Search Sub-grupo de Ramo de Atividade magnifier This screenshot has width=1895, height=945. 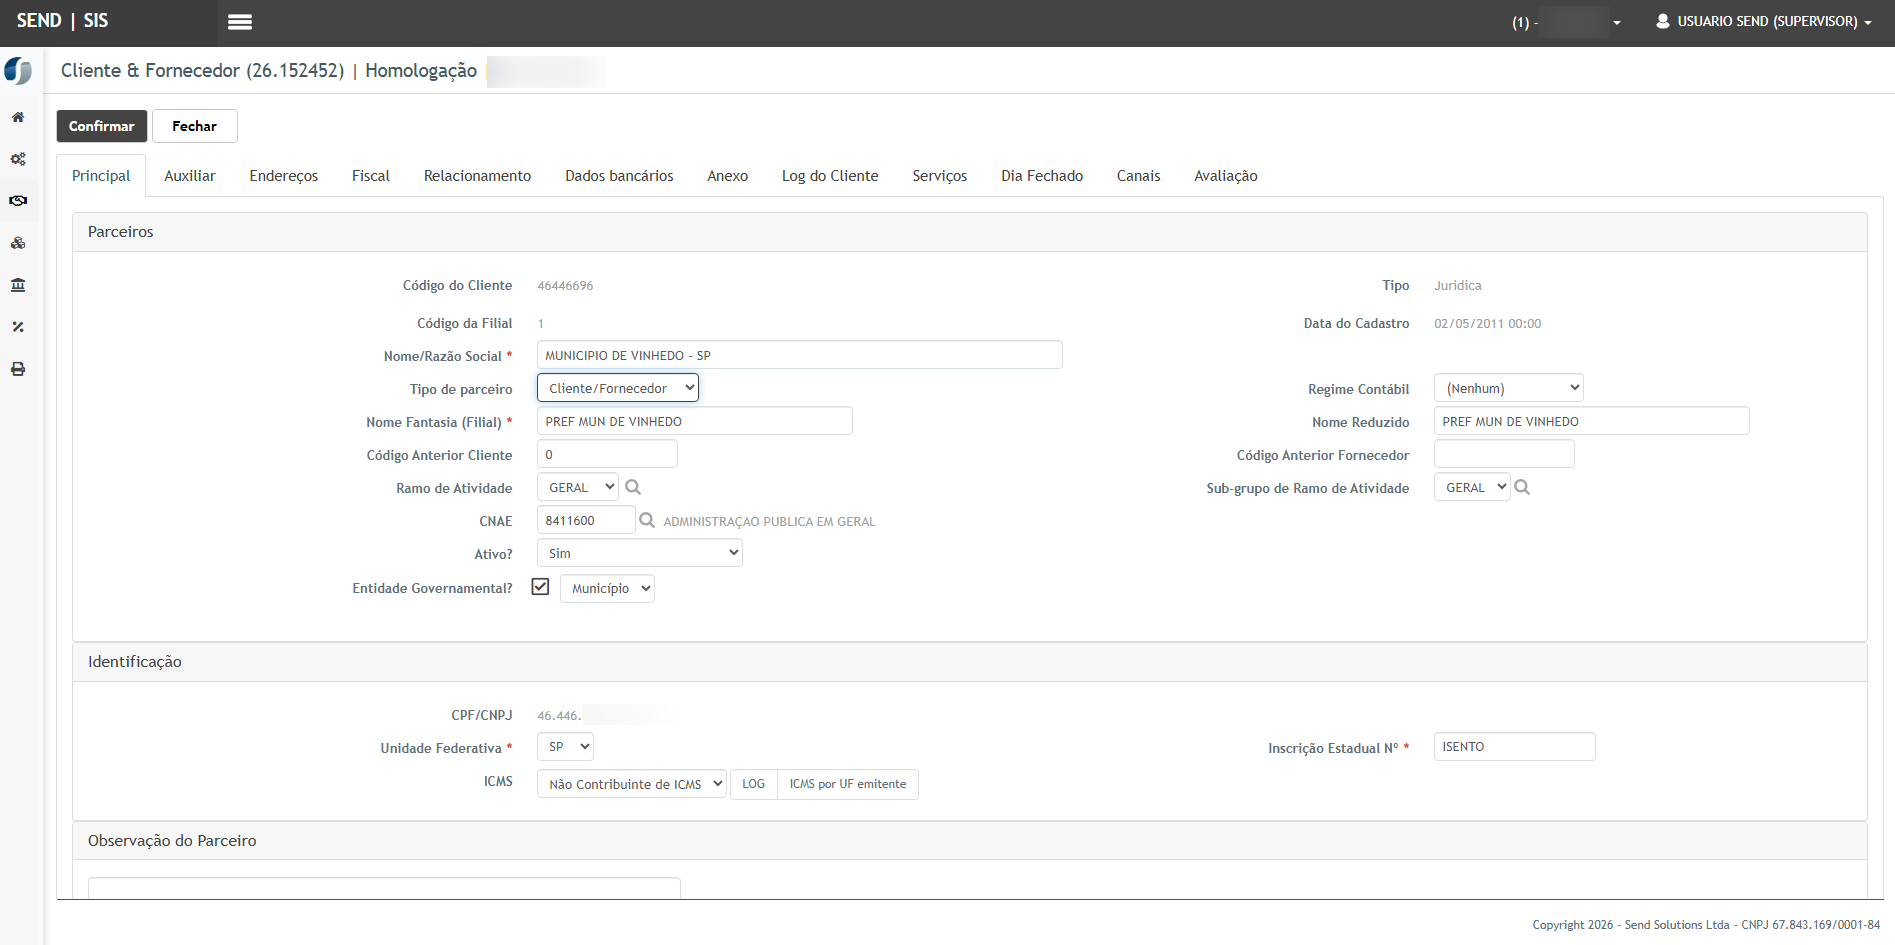1522,487
